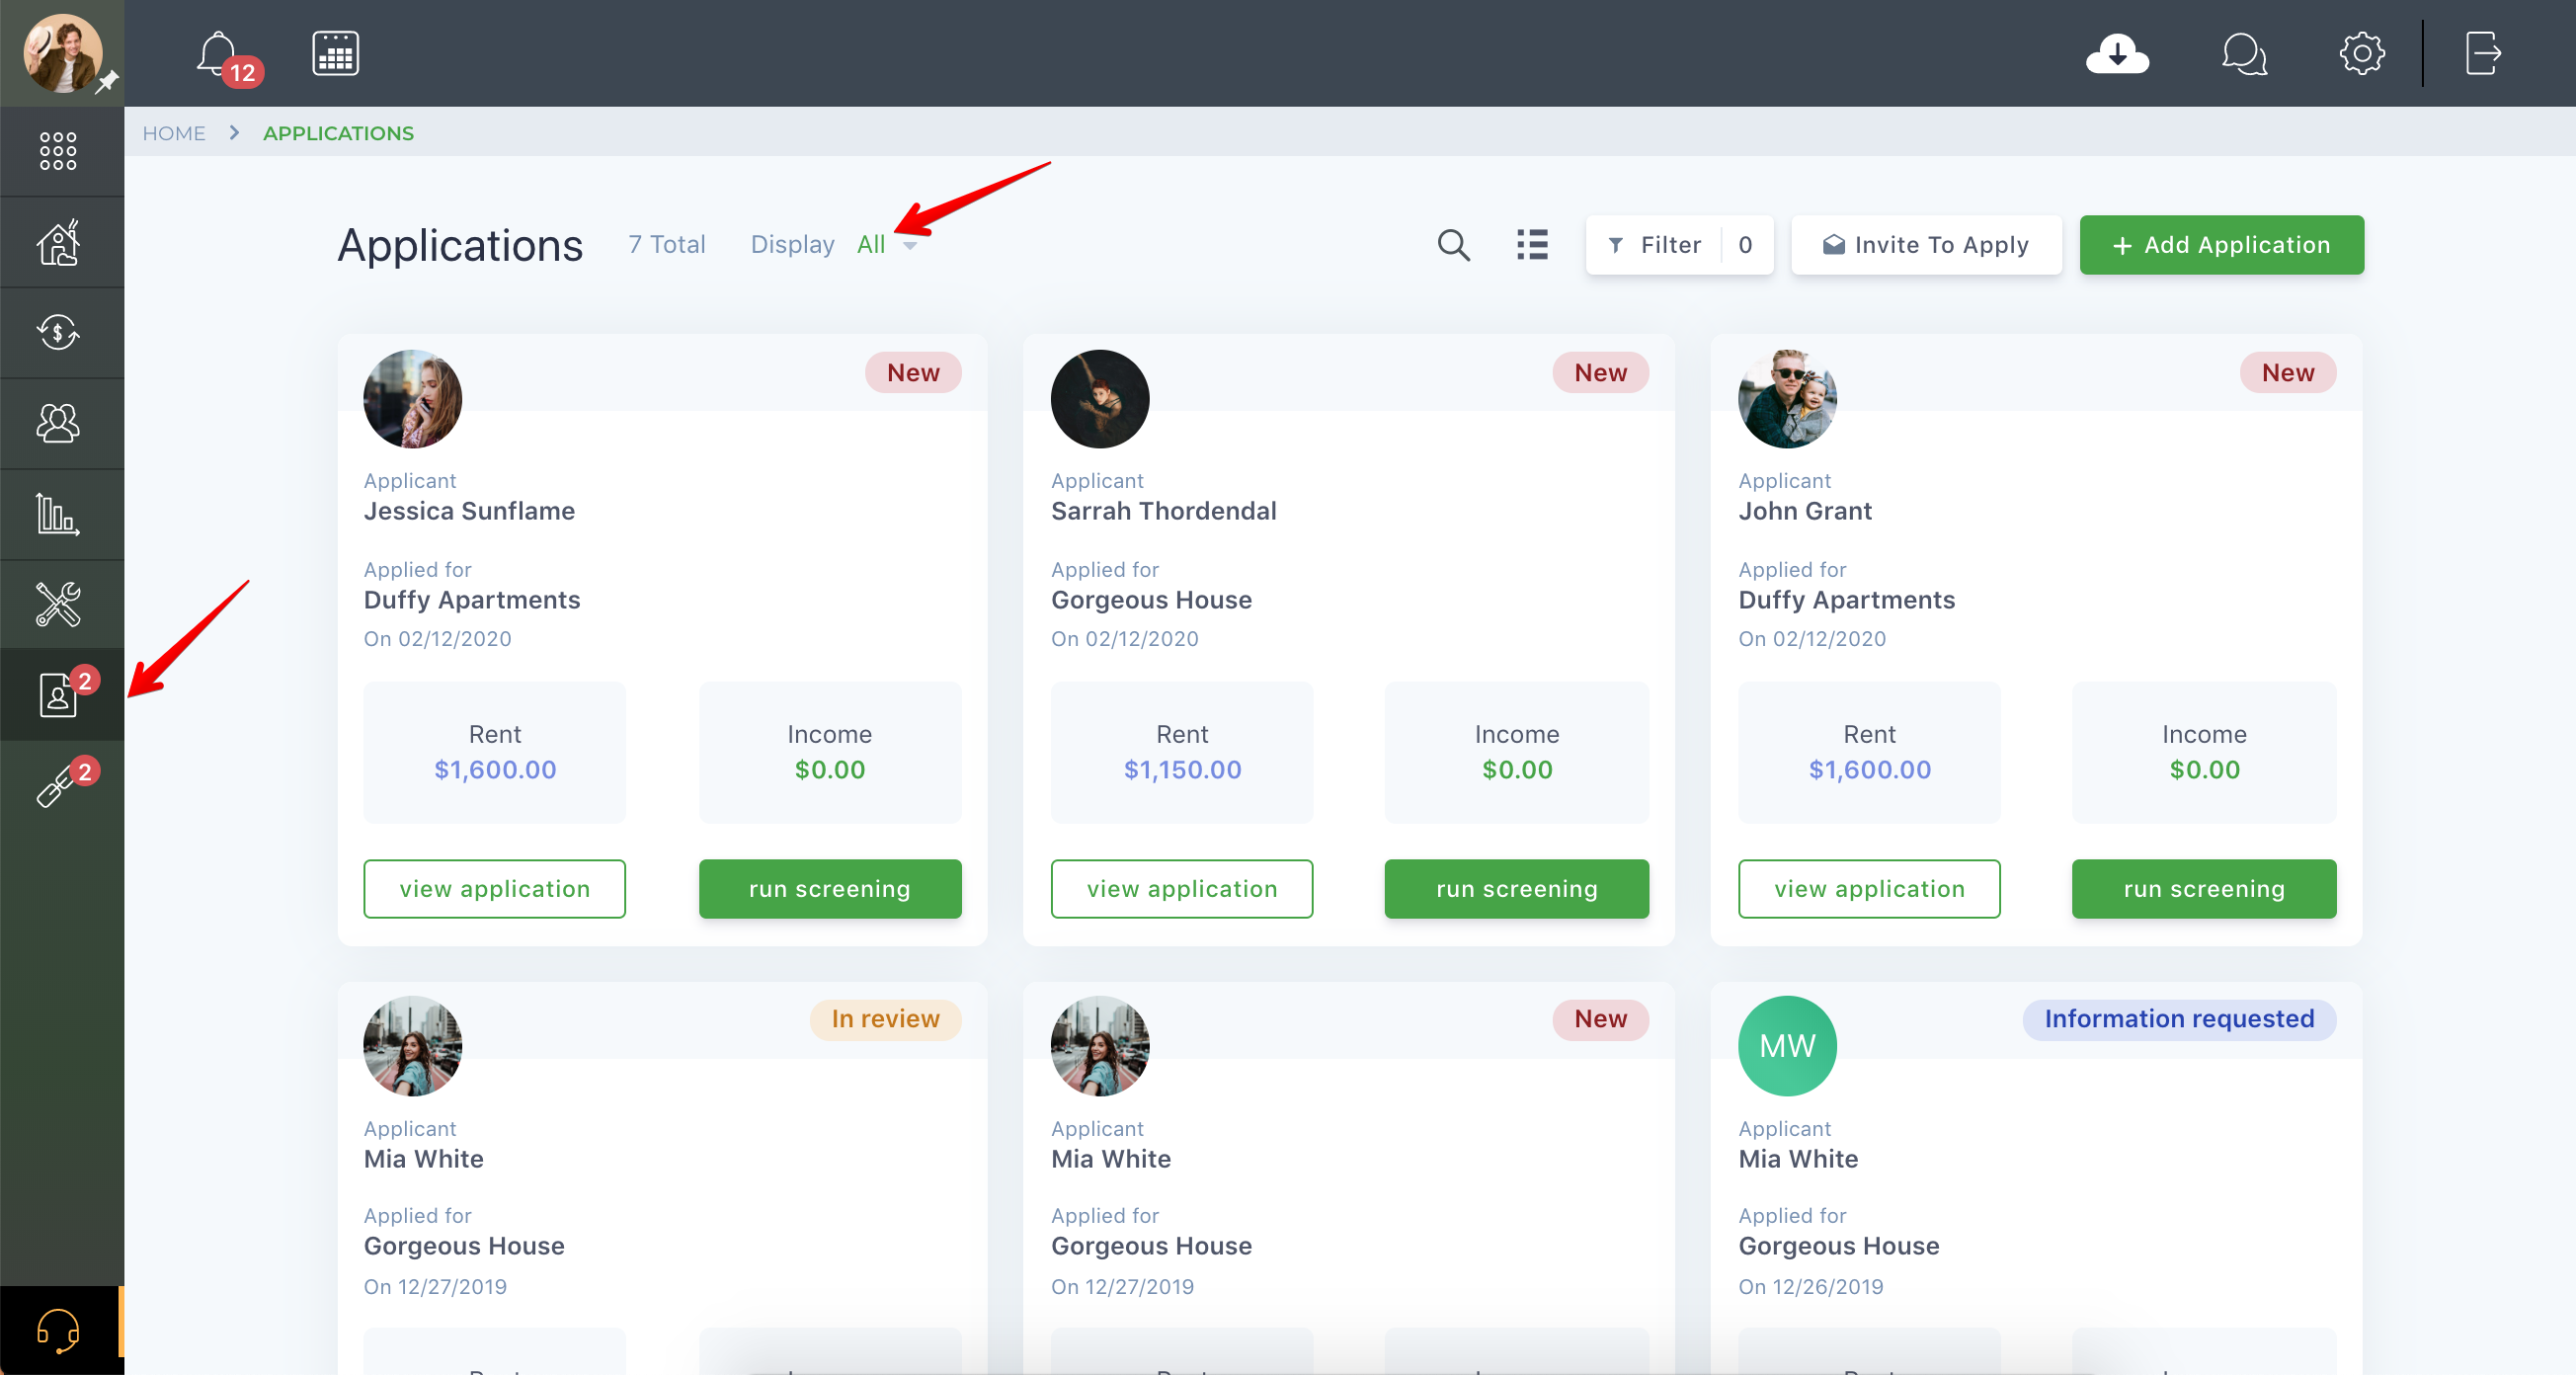Click the $1,150.00 rent value
This screenshot has height=1375, width=2576.
coord(1182,770)
